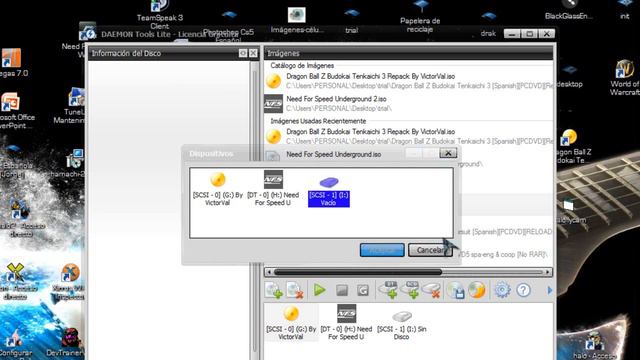640x360 pixels.
Task: Select Need For Speed Underground.iso recent entry
Action: [x=333, y=154]
